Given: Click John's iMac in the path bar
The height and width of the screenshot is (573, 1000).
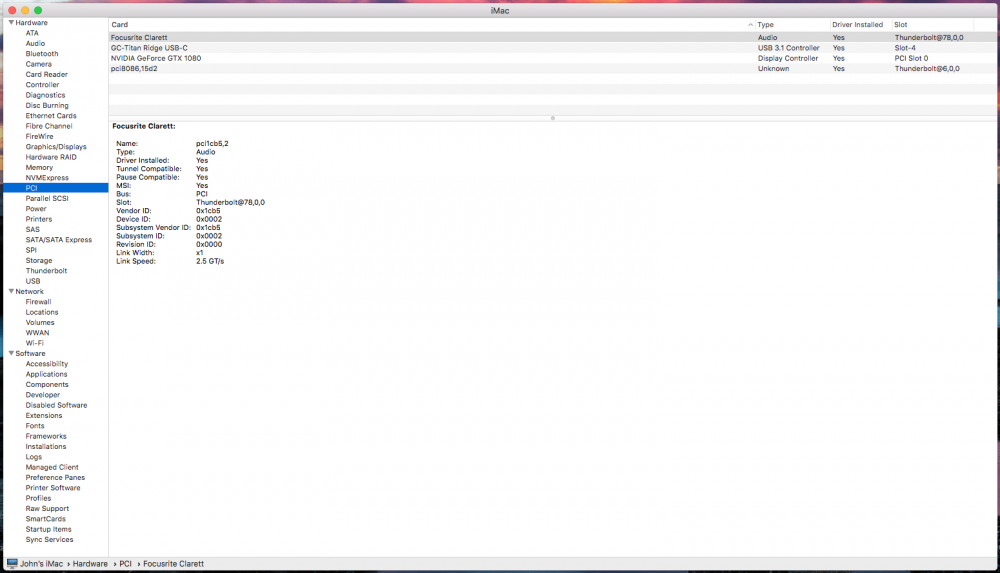Looking at the screenshot, I should (x=41, y=564).
